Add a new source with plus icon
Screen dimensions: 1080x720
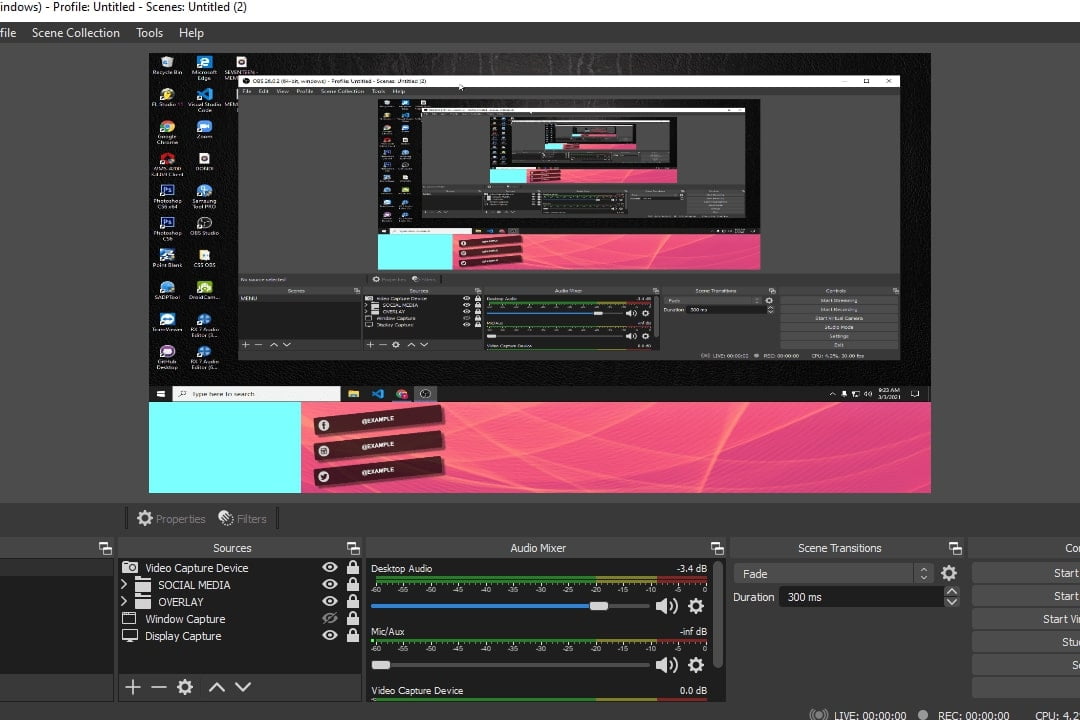click(133, 687)
